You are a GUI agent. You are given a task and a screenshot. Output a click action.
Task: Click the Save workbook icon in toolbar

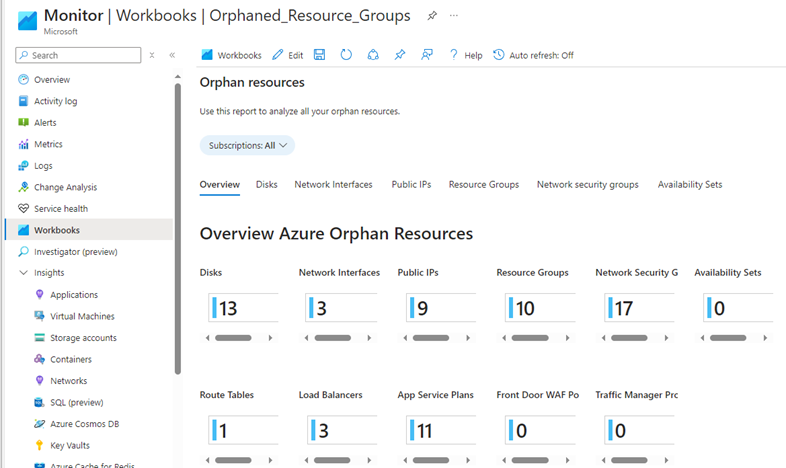tap(319, 55)
